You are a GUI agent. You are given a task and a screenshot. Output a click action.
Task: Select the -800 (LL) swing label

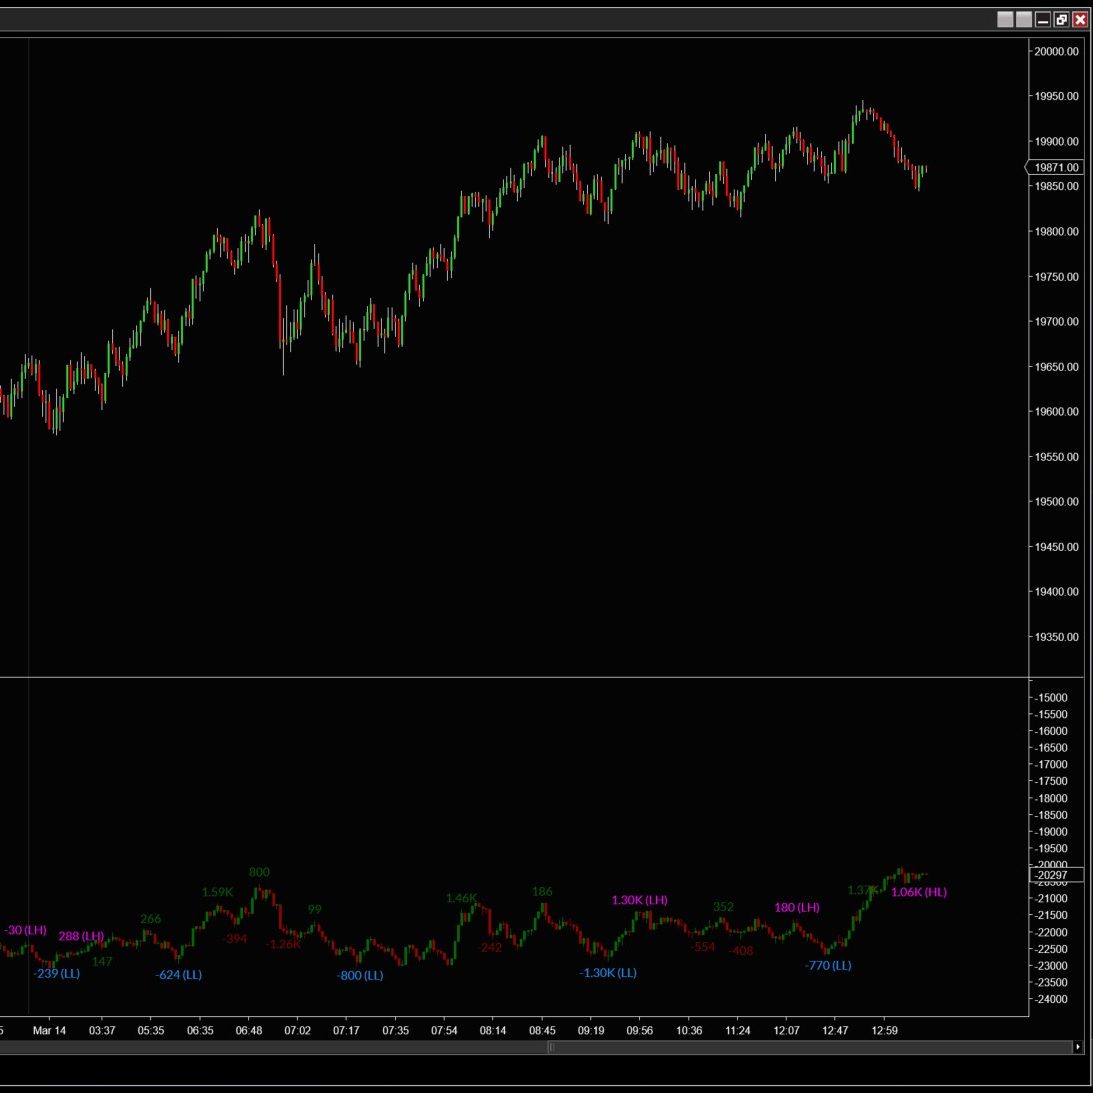click(360, 975)
